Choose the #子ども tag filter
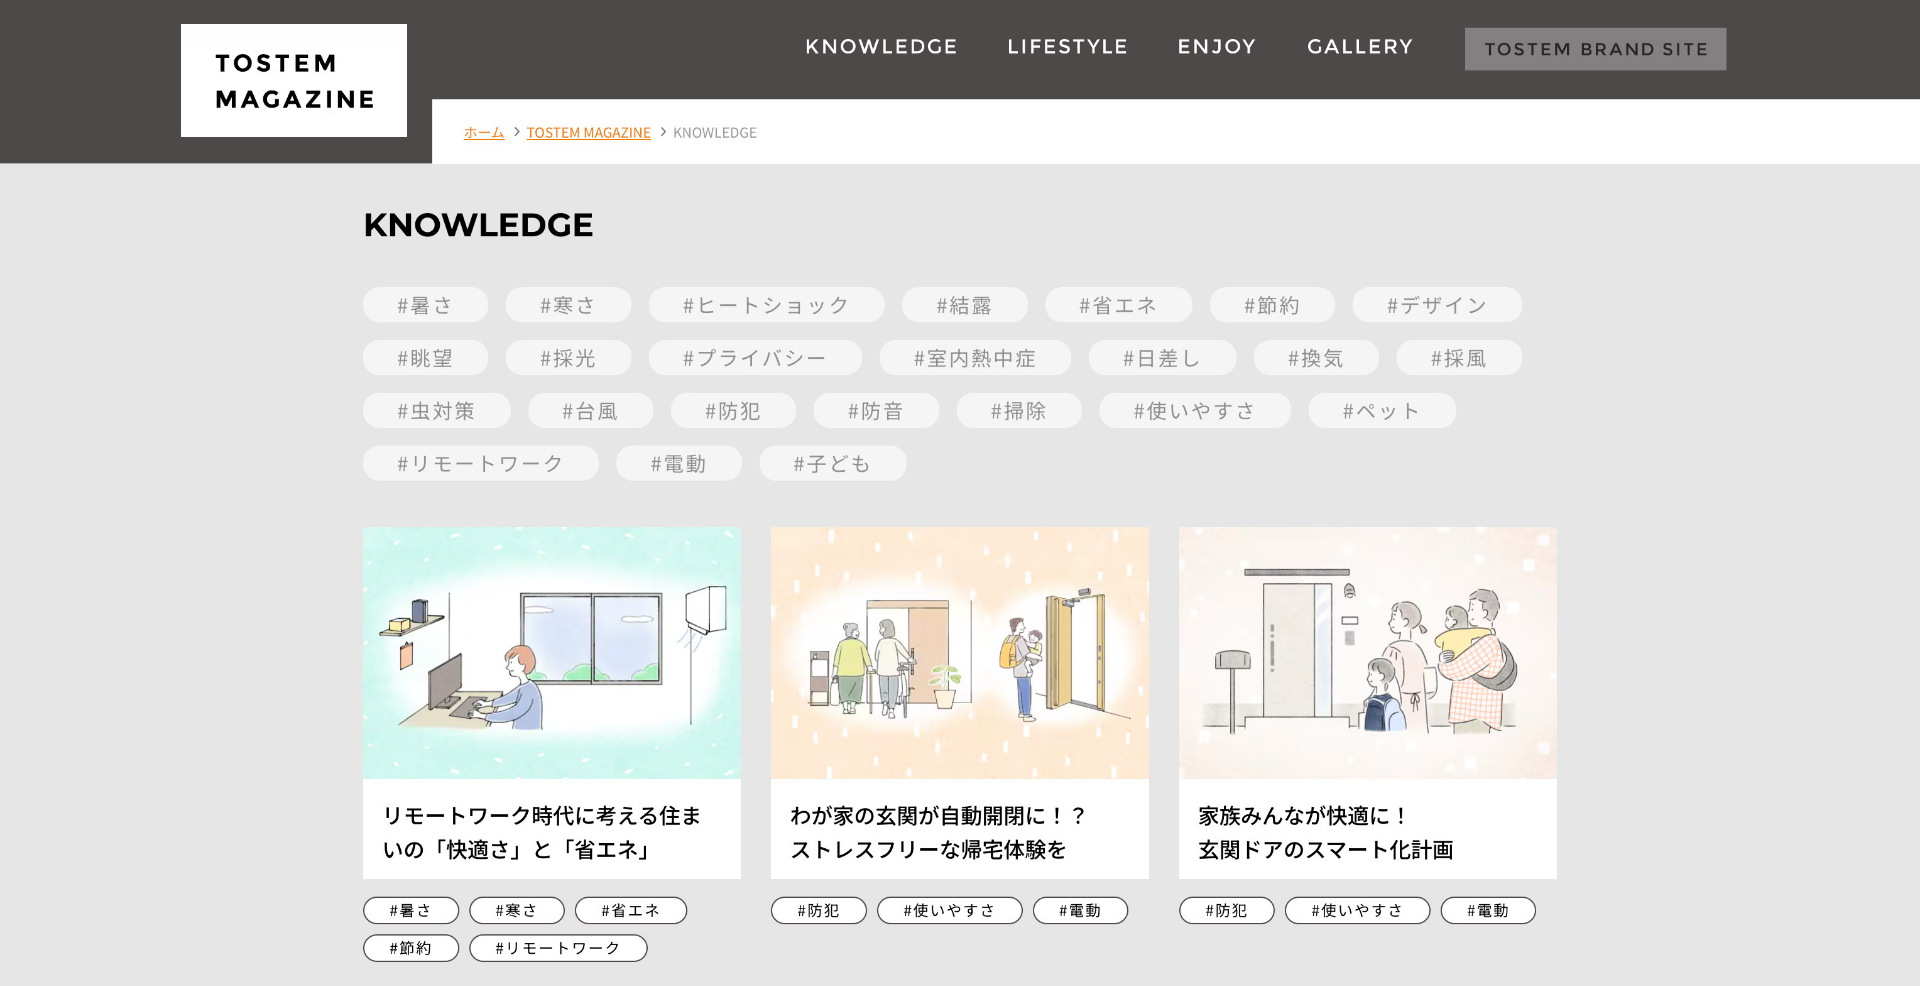 pyautogui.click(x=832, y=464)
